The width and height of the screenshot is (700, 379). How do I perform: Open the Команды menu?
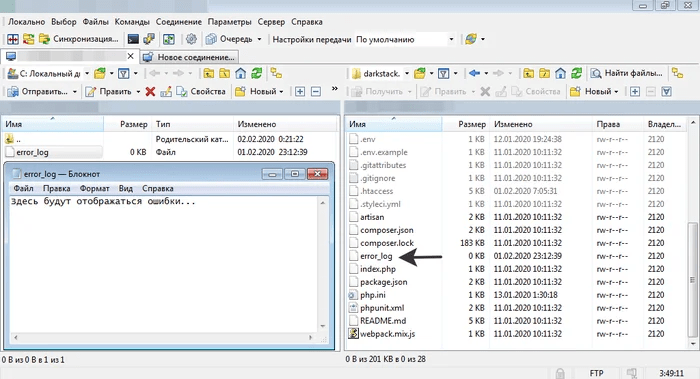(132, 21)
